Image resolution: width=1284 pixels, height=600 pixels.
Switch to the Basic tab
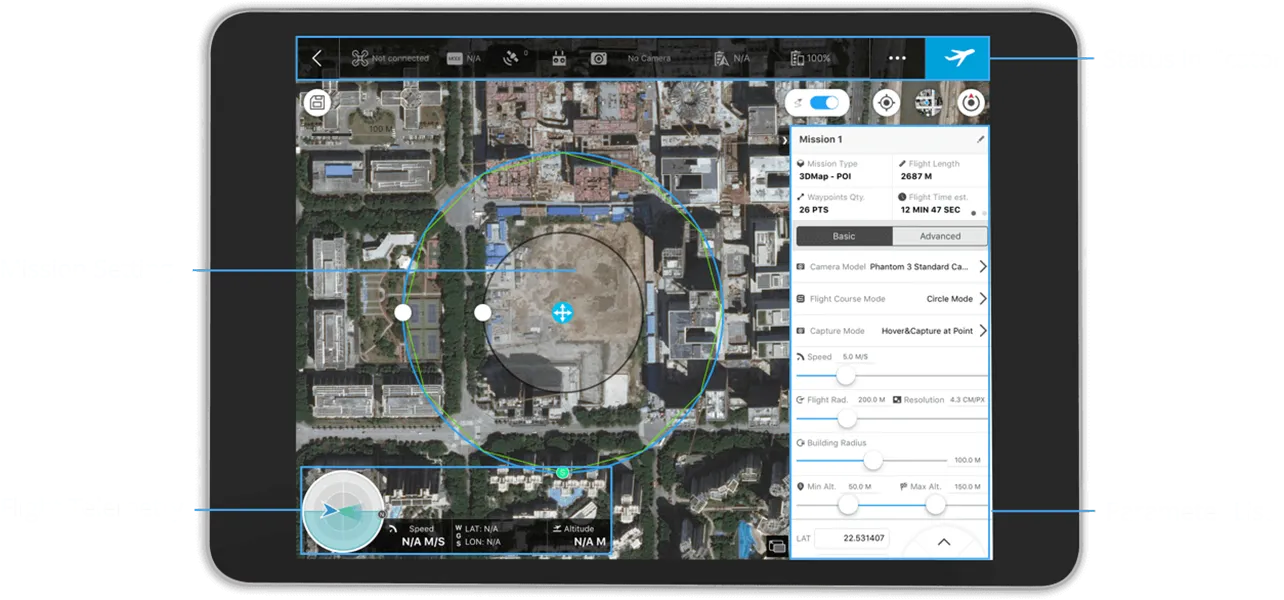click(844, 236)
